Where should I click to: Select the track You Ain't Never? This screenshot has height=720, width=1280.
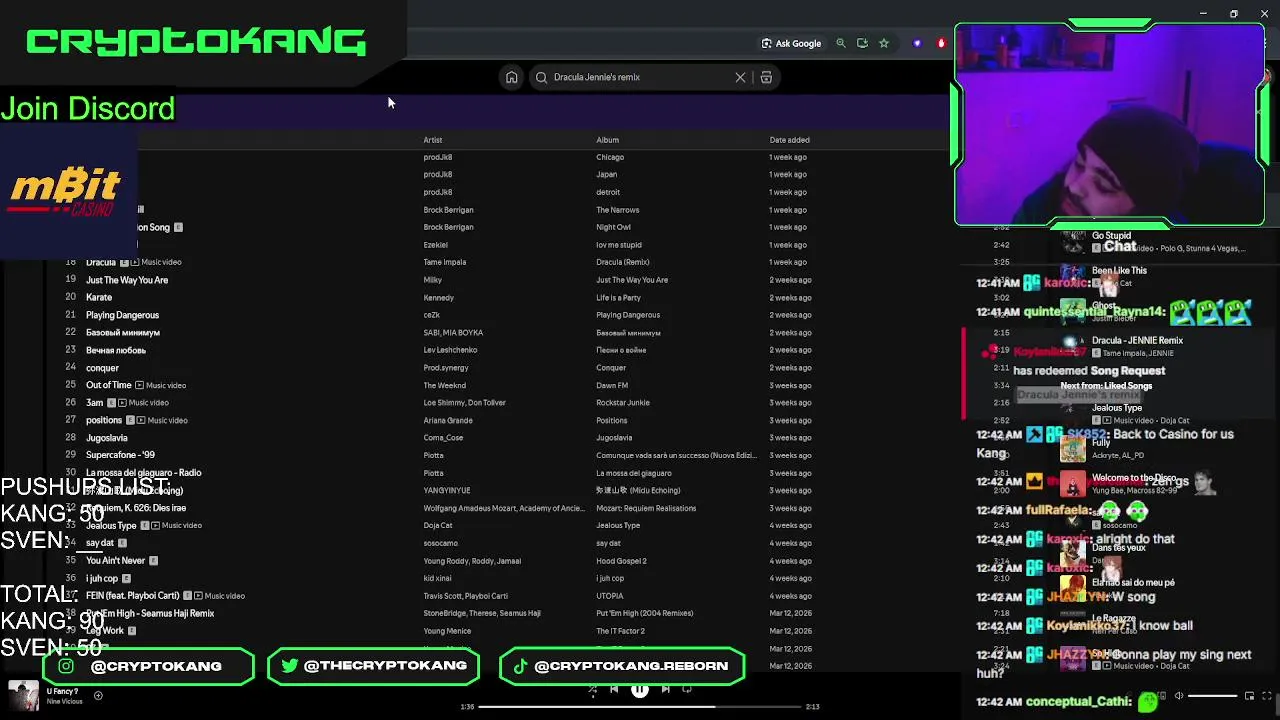(116, 561)
